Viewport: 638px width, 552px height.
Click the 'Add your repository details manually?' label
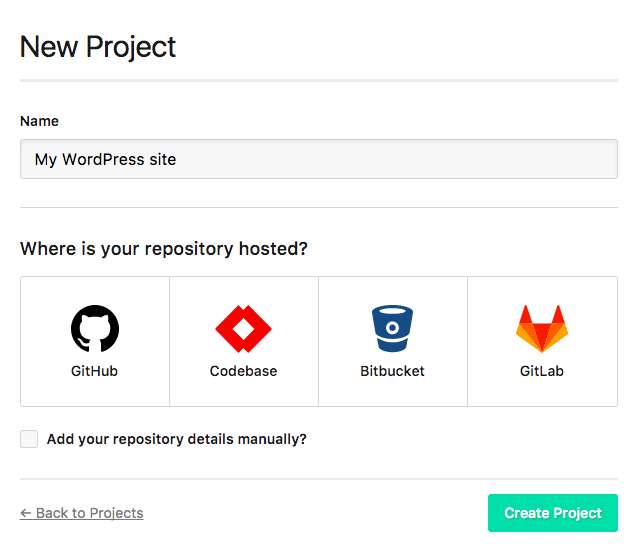[x=177, y=439]
